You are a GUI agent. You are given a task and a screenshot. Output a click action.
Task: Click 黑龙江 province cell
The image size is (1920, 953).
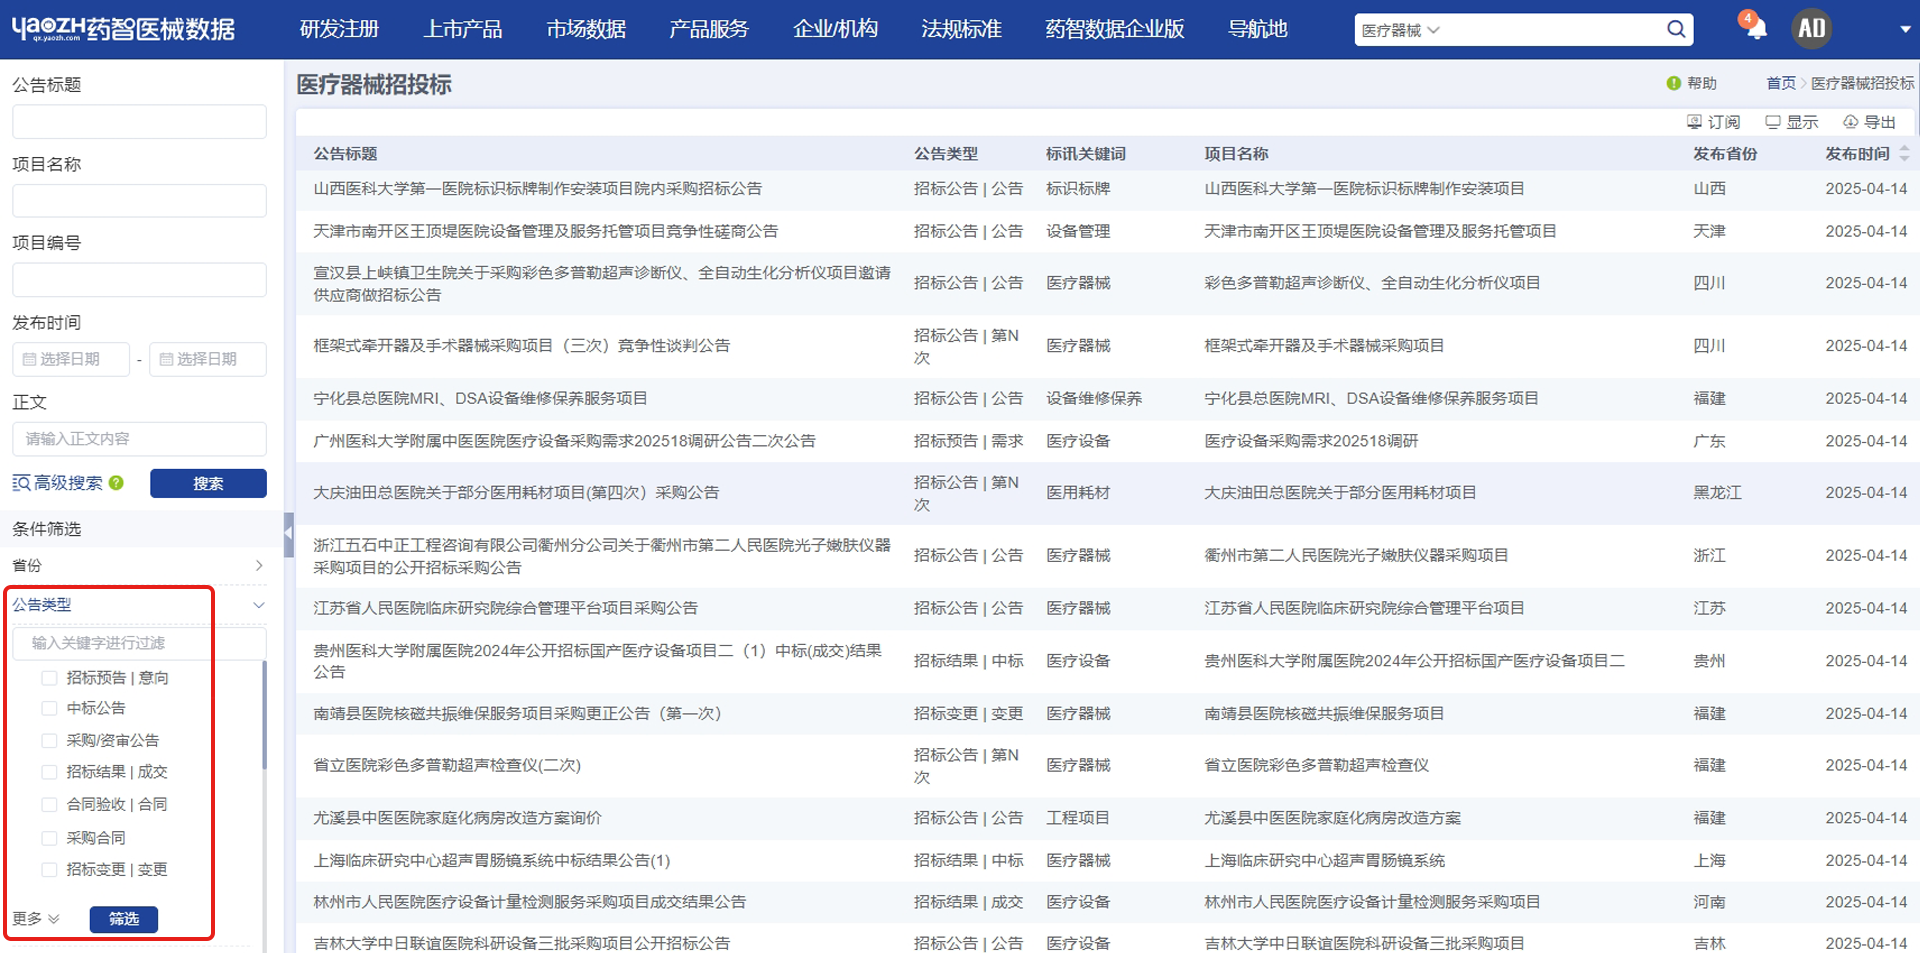click(x=1717, y=493)
